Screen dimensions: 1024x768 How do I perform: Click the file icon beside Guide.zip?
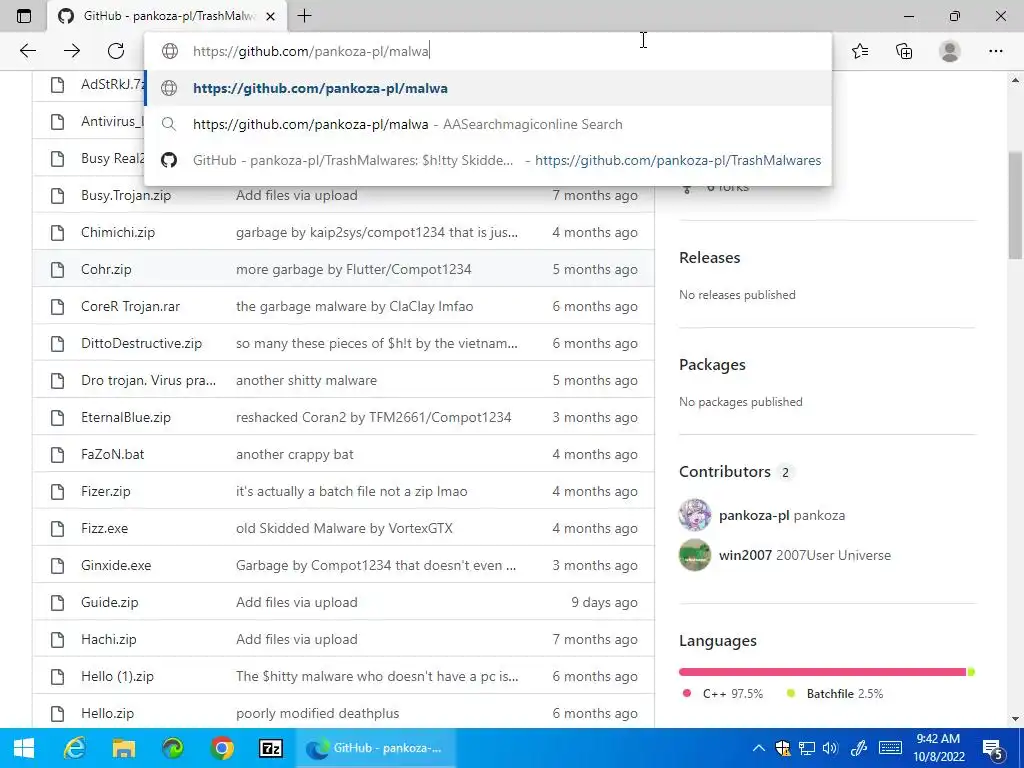pyautogui.click(x=57, y=602)
